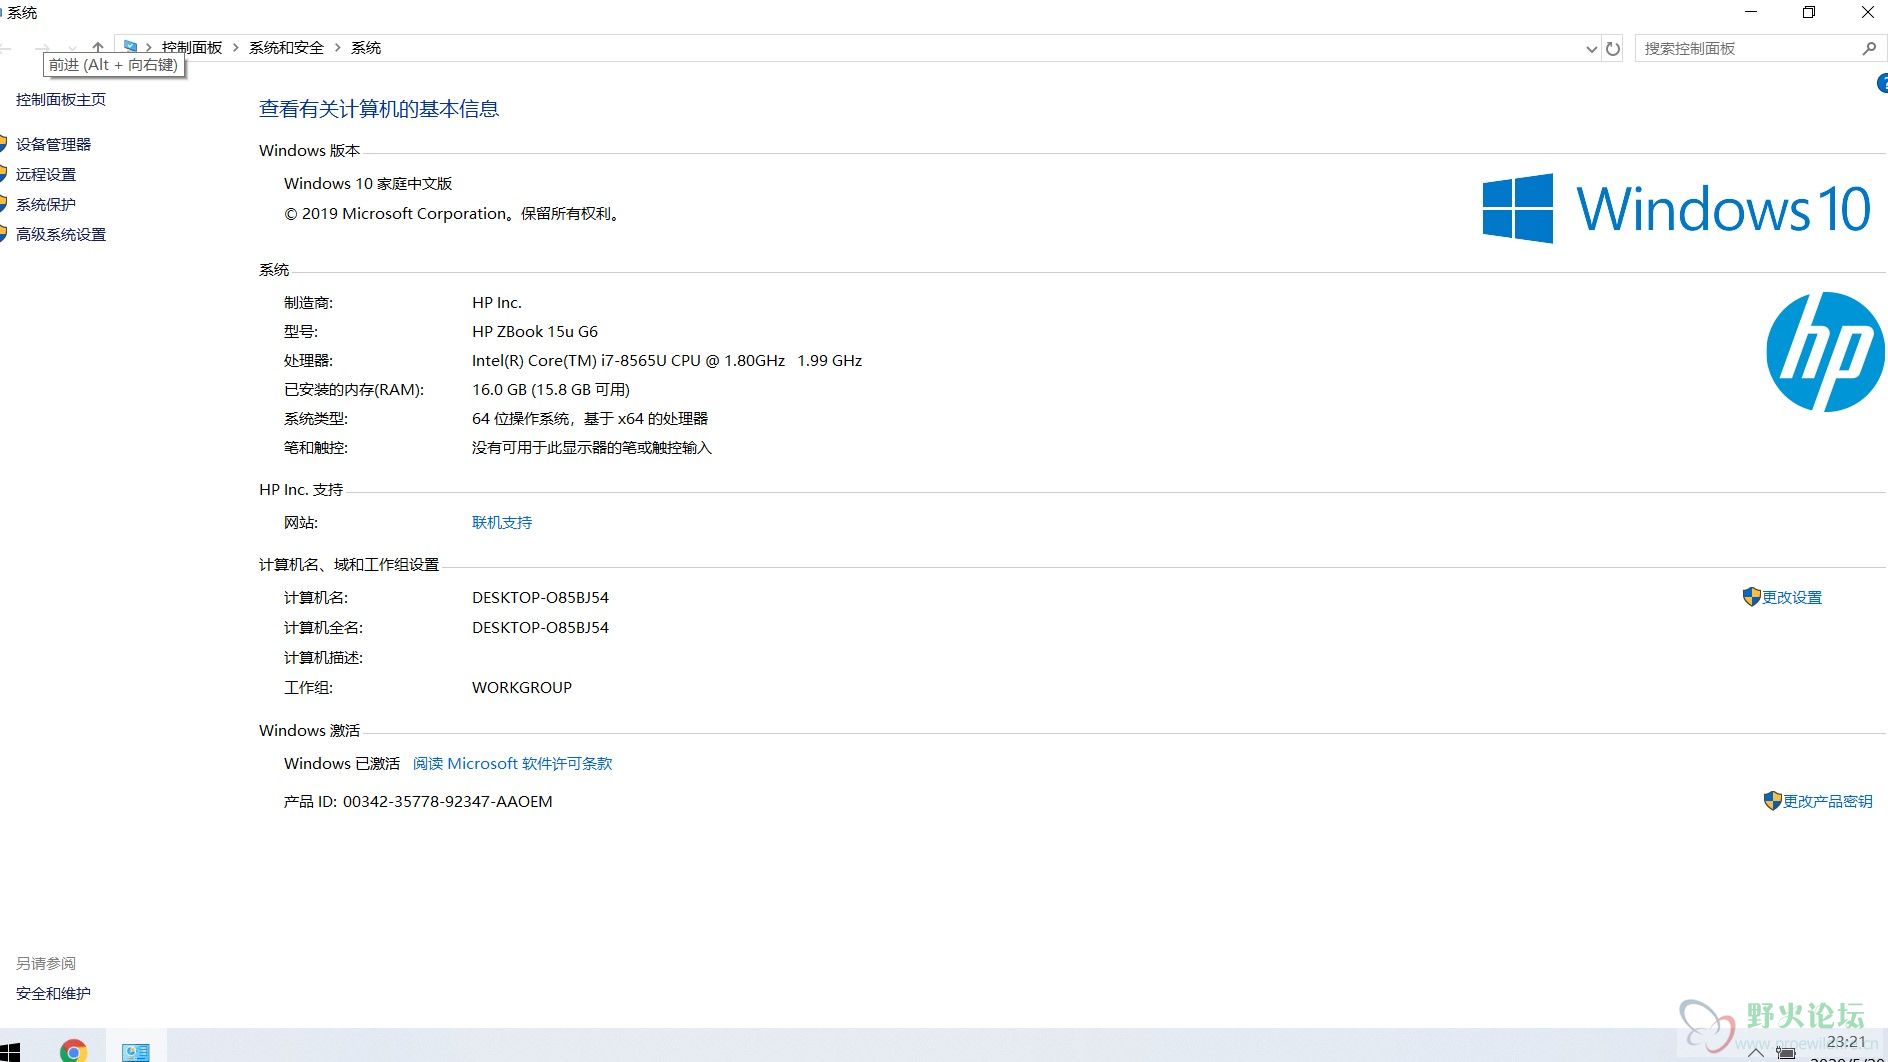Restore down the window

[1809, 12]
